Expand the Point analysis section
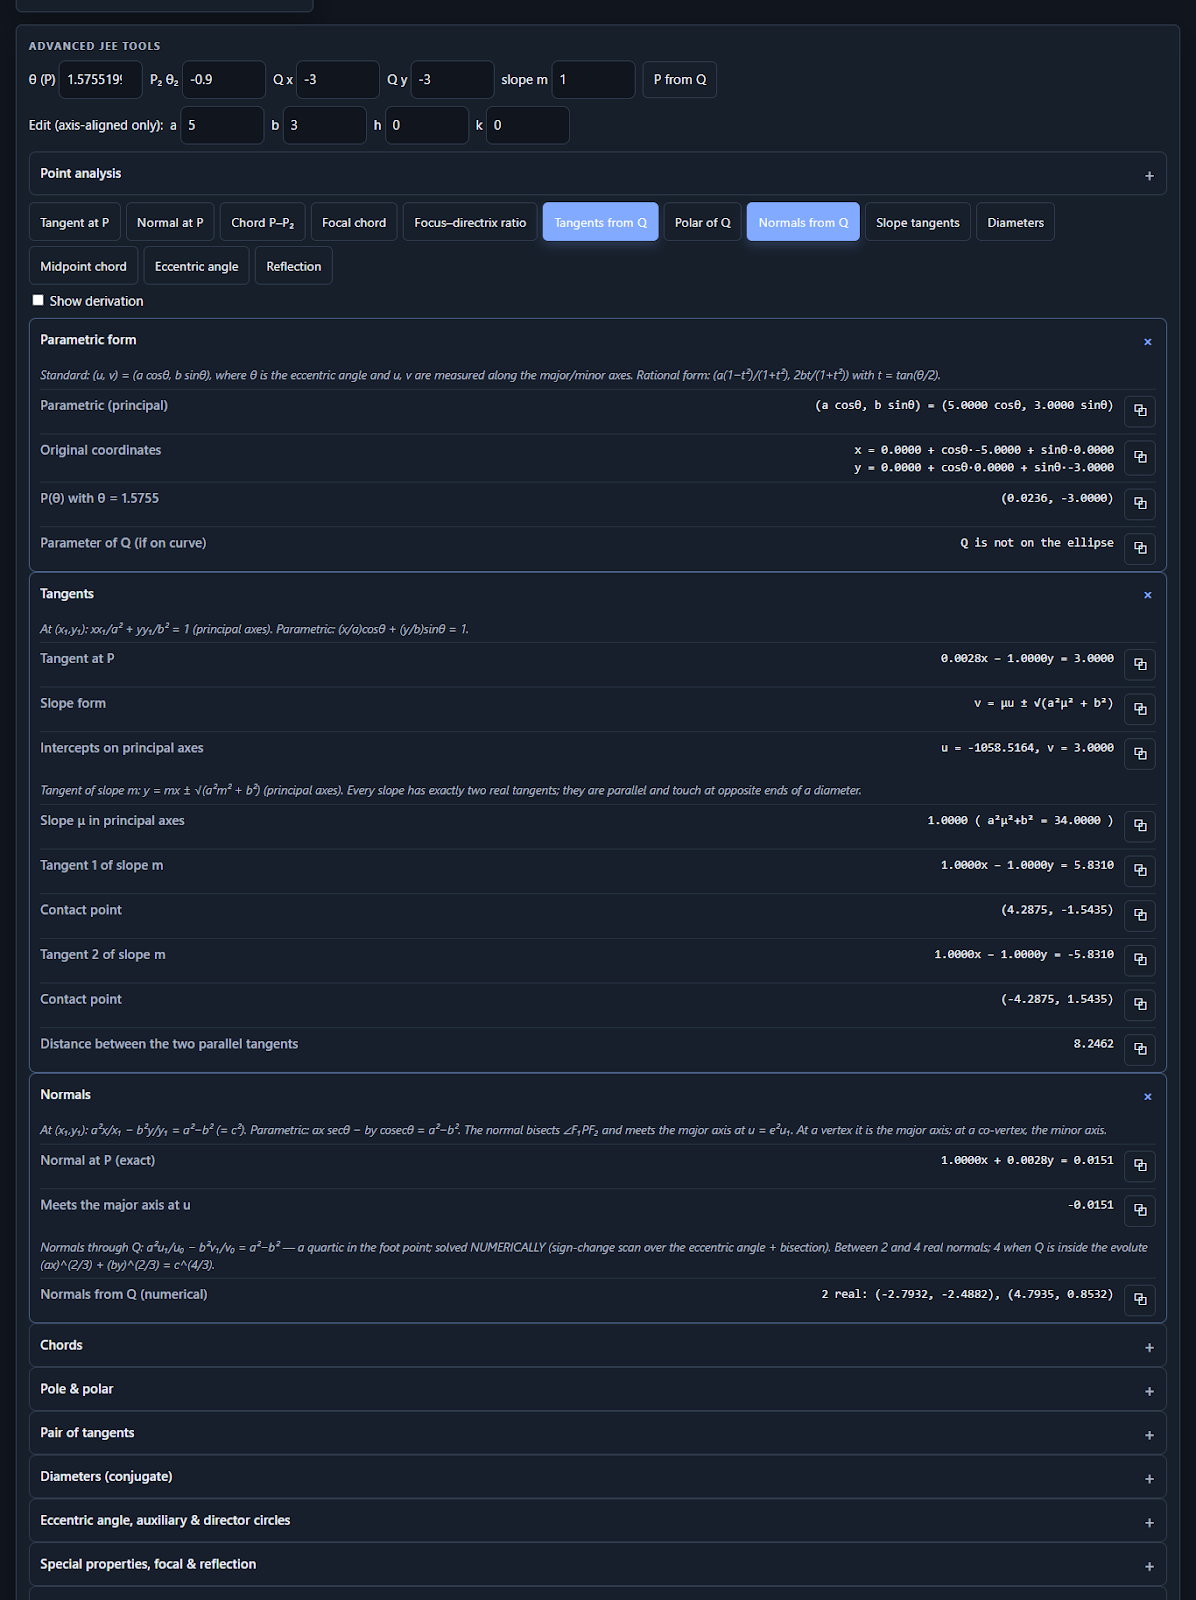This screenshot has height=1600, width=1196. [597, 174]
